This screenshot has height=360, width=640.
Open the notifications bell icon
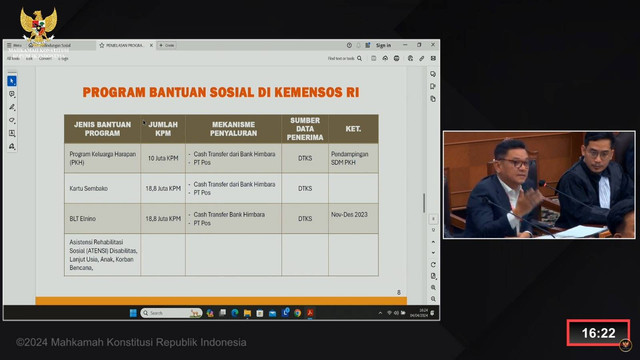click(358, 45)
